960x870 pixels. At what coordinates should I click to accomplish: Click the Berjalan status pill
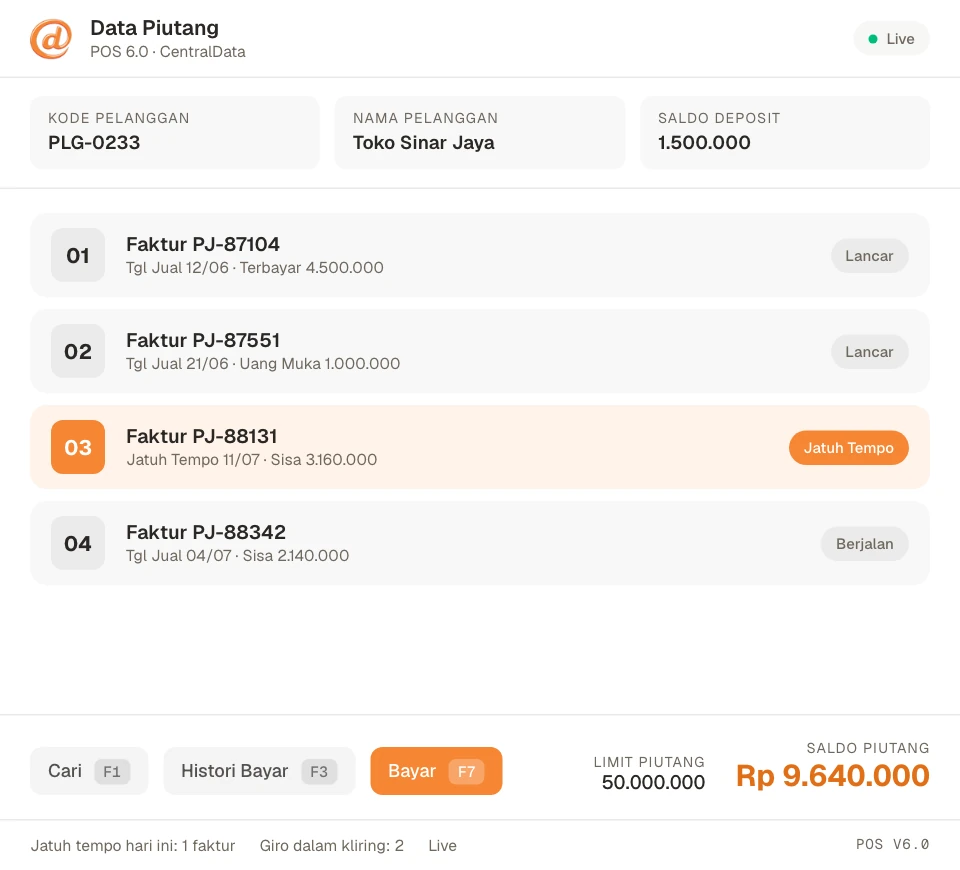click(864, 544)
